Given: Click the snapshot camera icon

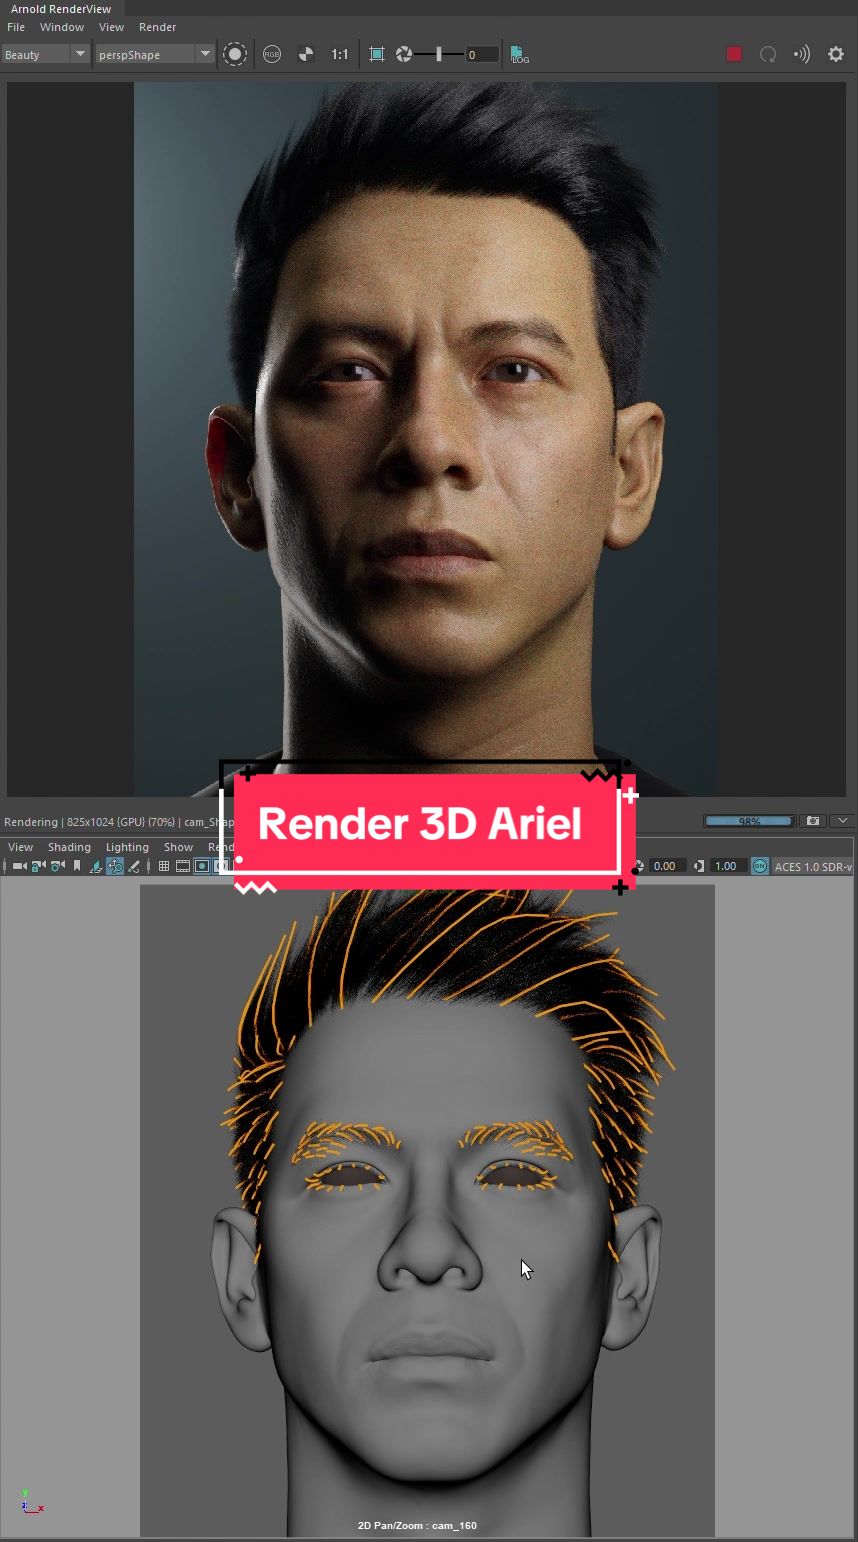Looking at the screenshot, I should [x=813, y=821].
